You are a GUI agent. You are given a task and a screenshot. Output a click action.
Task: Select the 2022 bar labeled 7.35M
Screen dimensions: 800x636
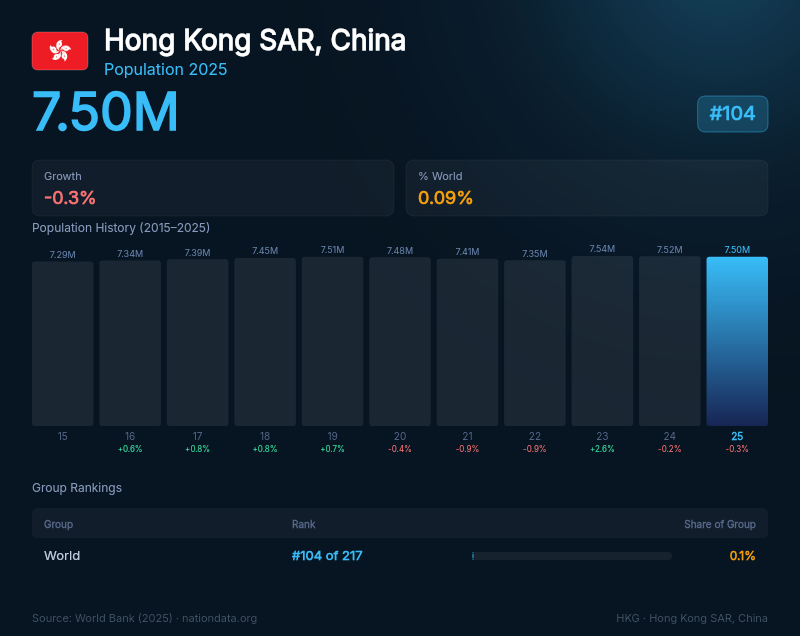[x=535, y=343]
